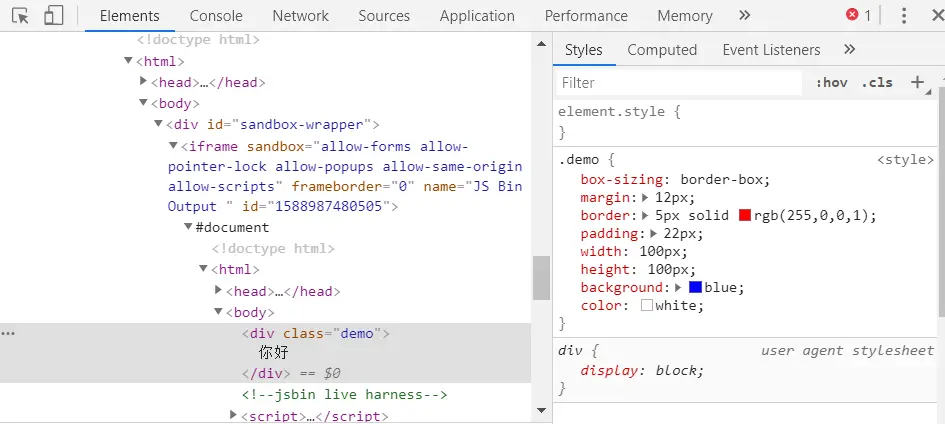
Task: Select the Computed sub-tab
Action: tap(662, 50)
